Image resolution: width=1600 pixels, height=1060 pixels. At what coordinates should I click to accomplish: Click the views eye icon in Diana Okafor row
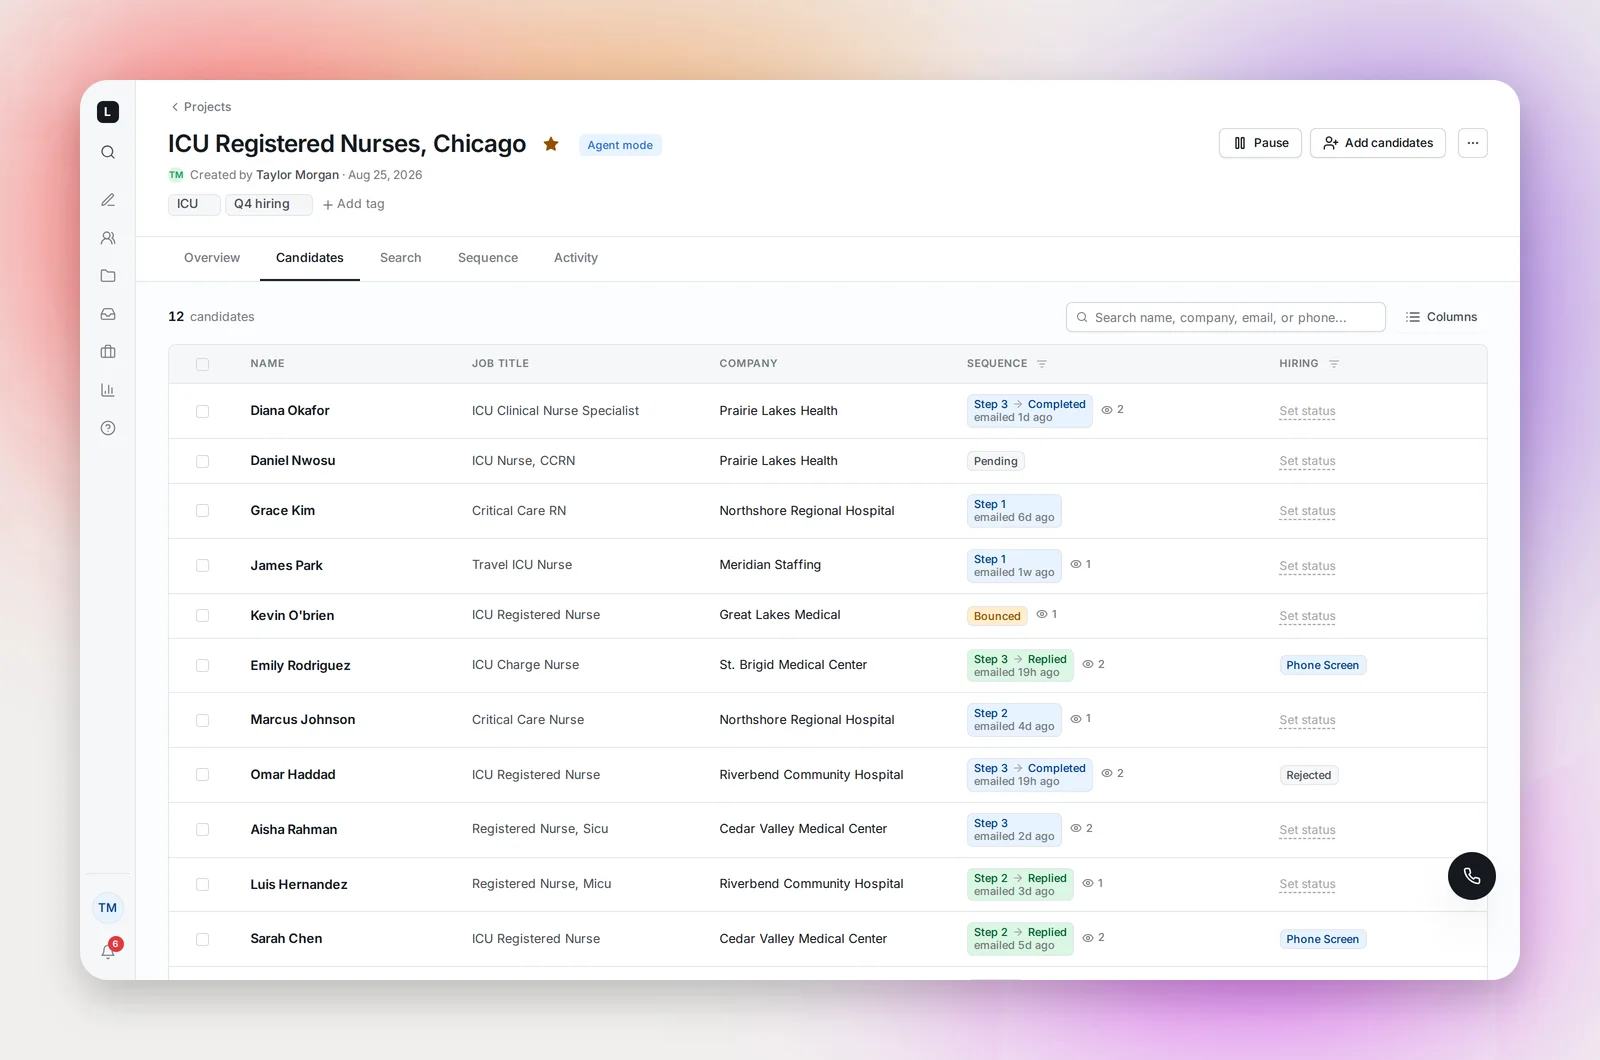(x=1107, y=410)
